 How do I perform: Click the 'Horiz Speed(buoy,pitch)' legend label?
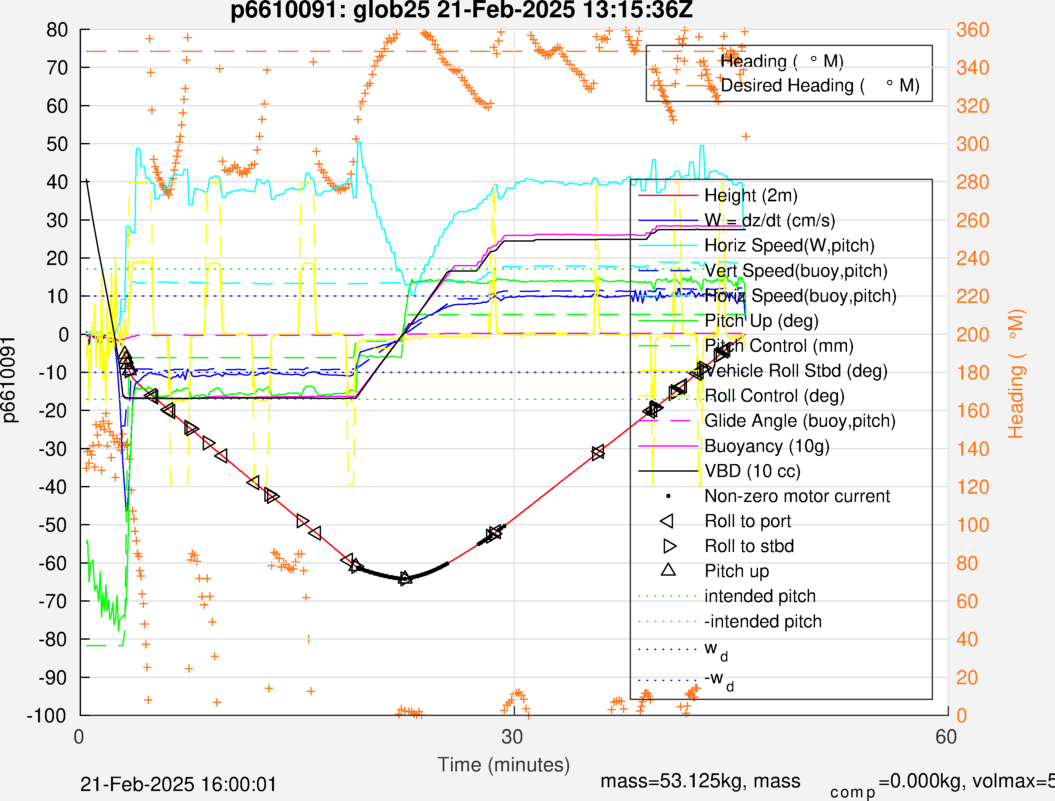point(801,295)
